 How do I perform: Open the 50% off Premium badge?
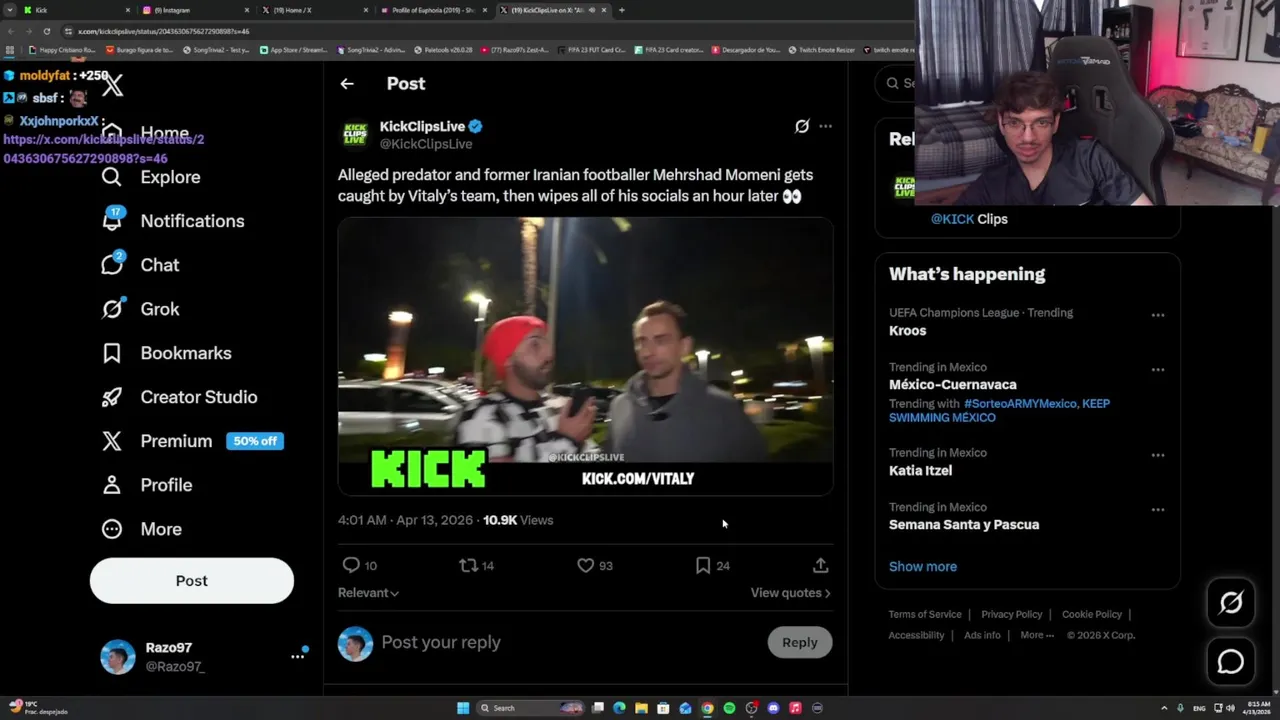click(x=255, y=441)
